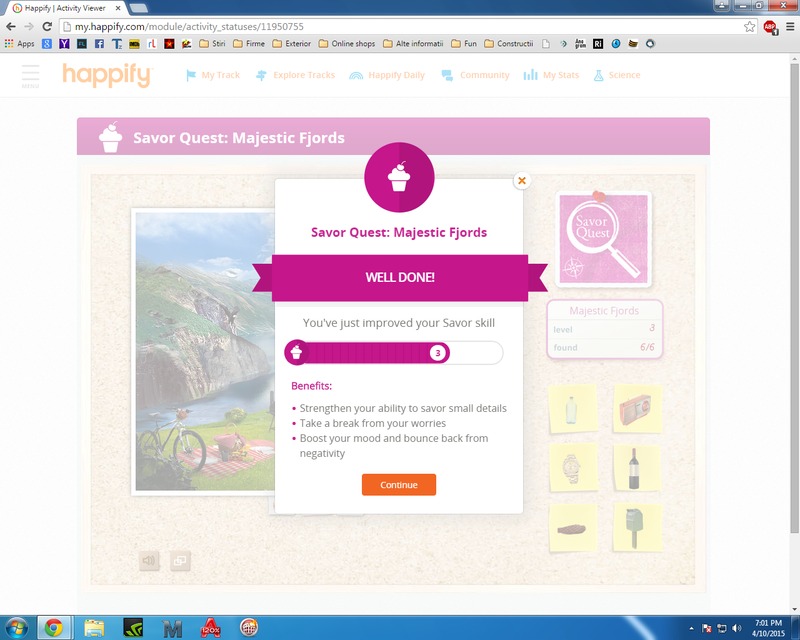Click the Majestic Fjords level info panel
The image size is (800, 640).
coord(604,329)
